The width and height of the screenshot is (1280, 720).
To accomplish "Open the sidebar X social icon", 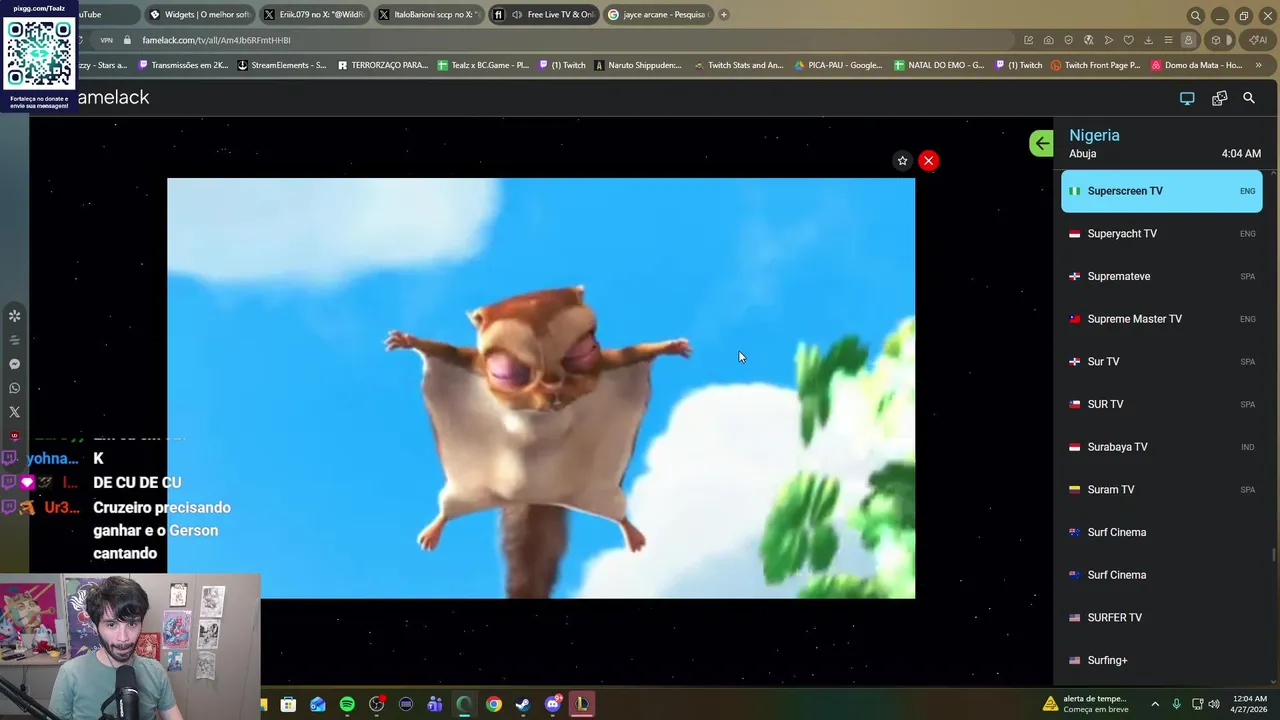I will [14, 412].
